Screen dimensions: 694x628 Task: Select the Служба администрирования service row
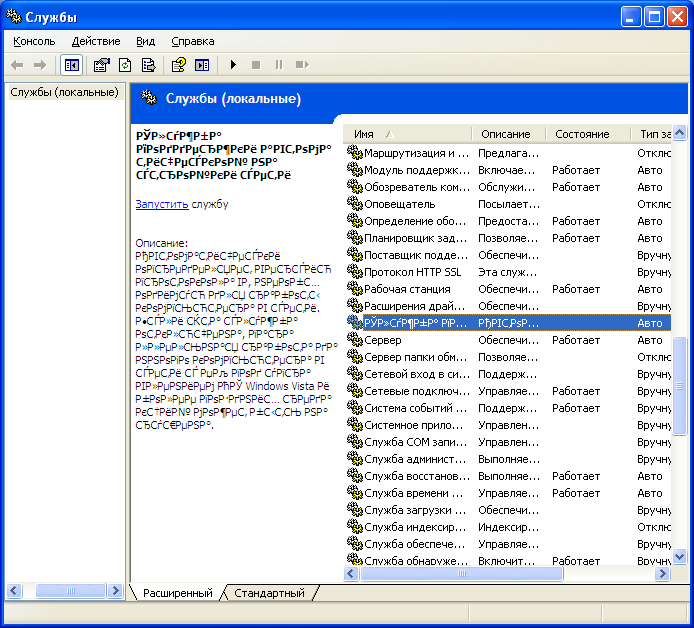point(507,459)
